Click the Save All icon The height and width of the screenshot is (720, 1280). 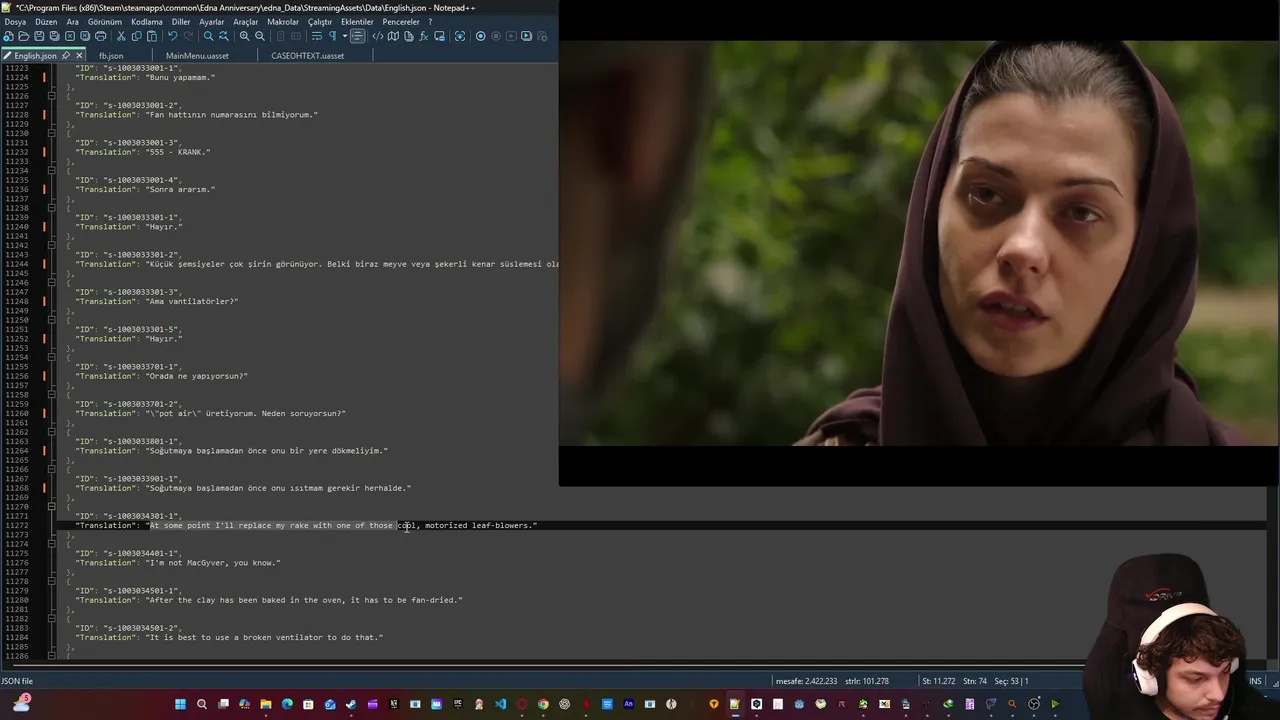(54, 36)
